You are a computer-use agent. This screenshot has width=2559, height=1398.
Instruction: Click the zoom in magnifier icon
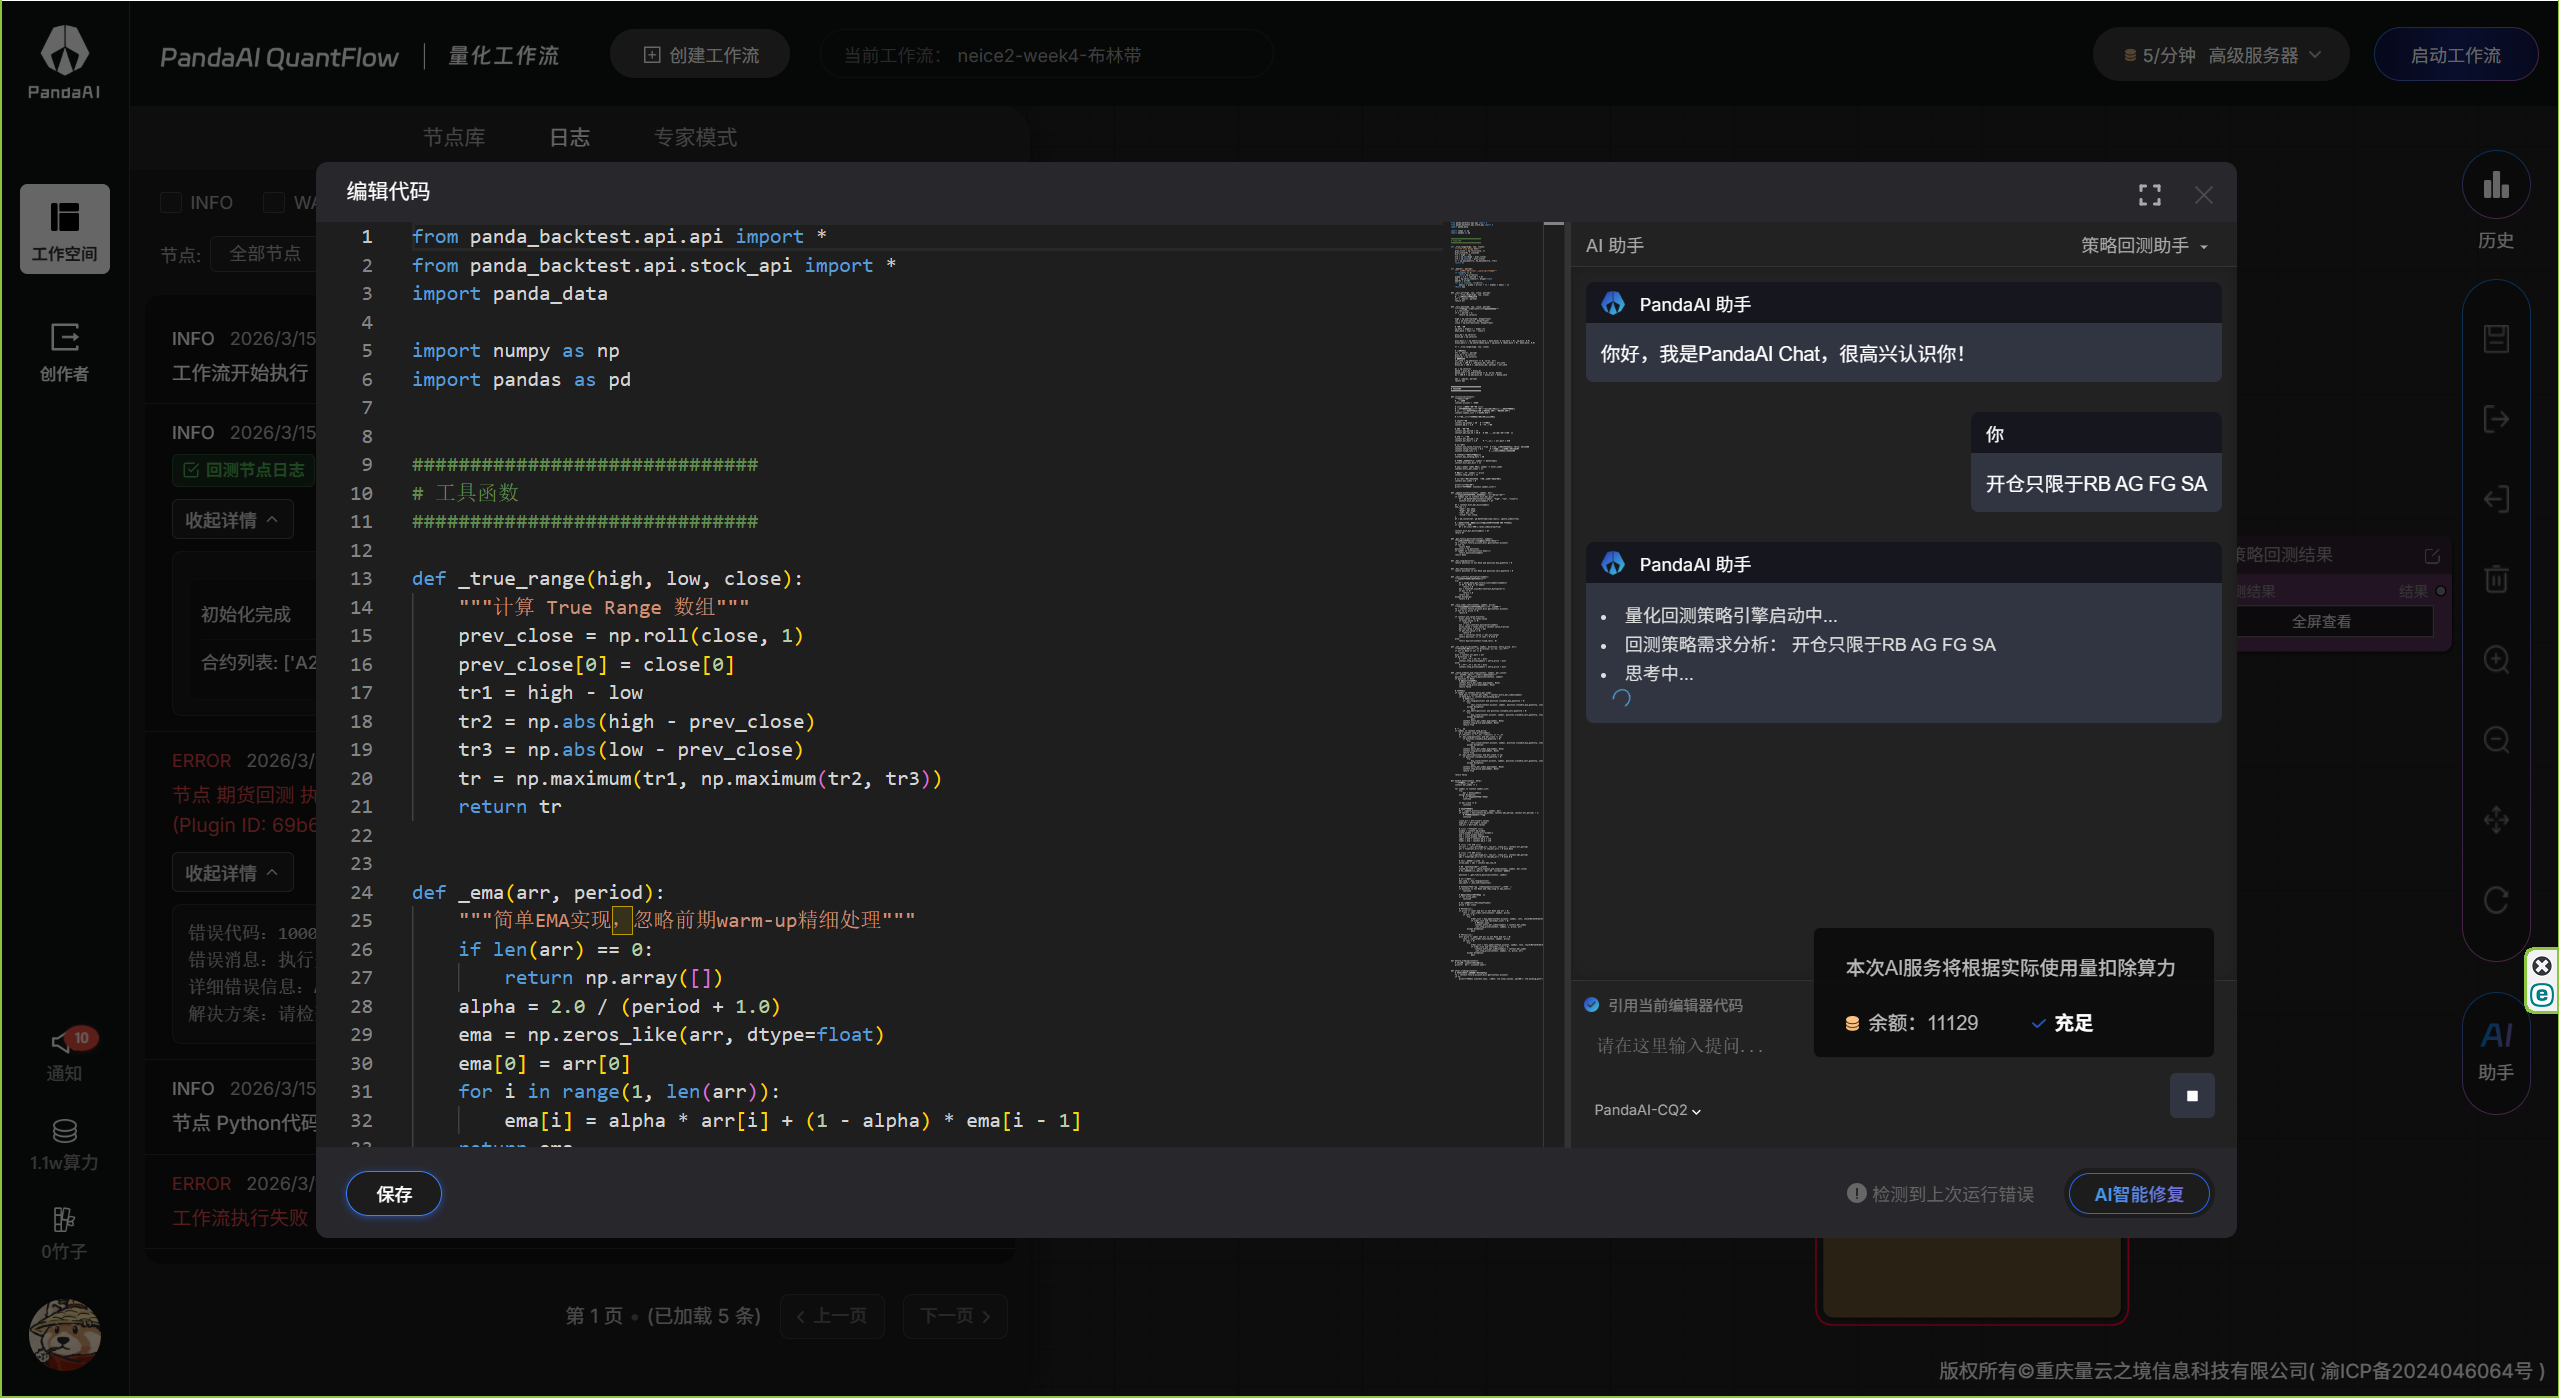point(2496,660)
